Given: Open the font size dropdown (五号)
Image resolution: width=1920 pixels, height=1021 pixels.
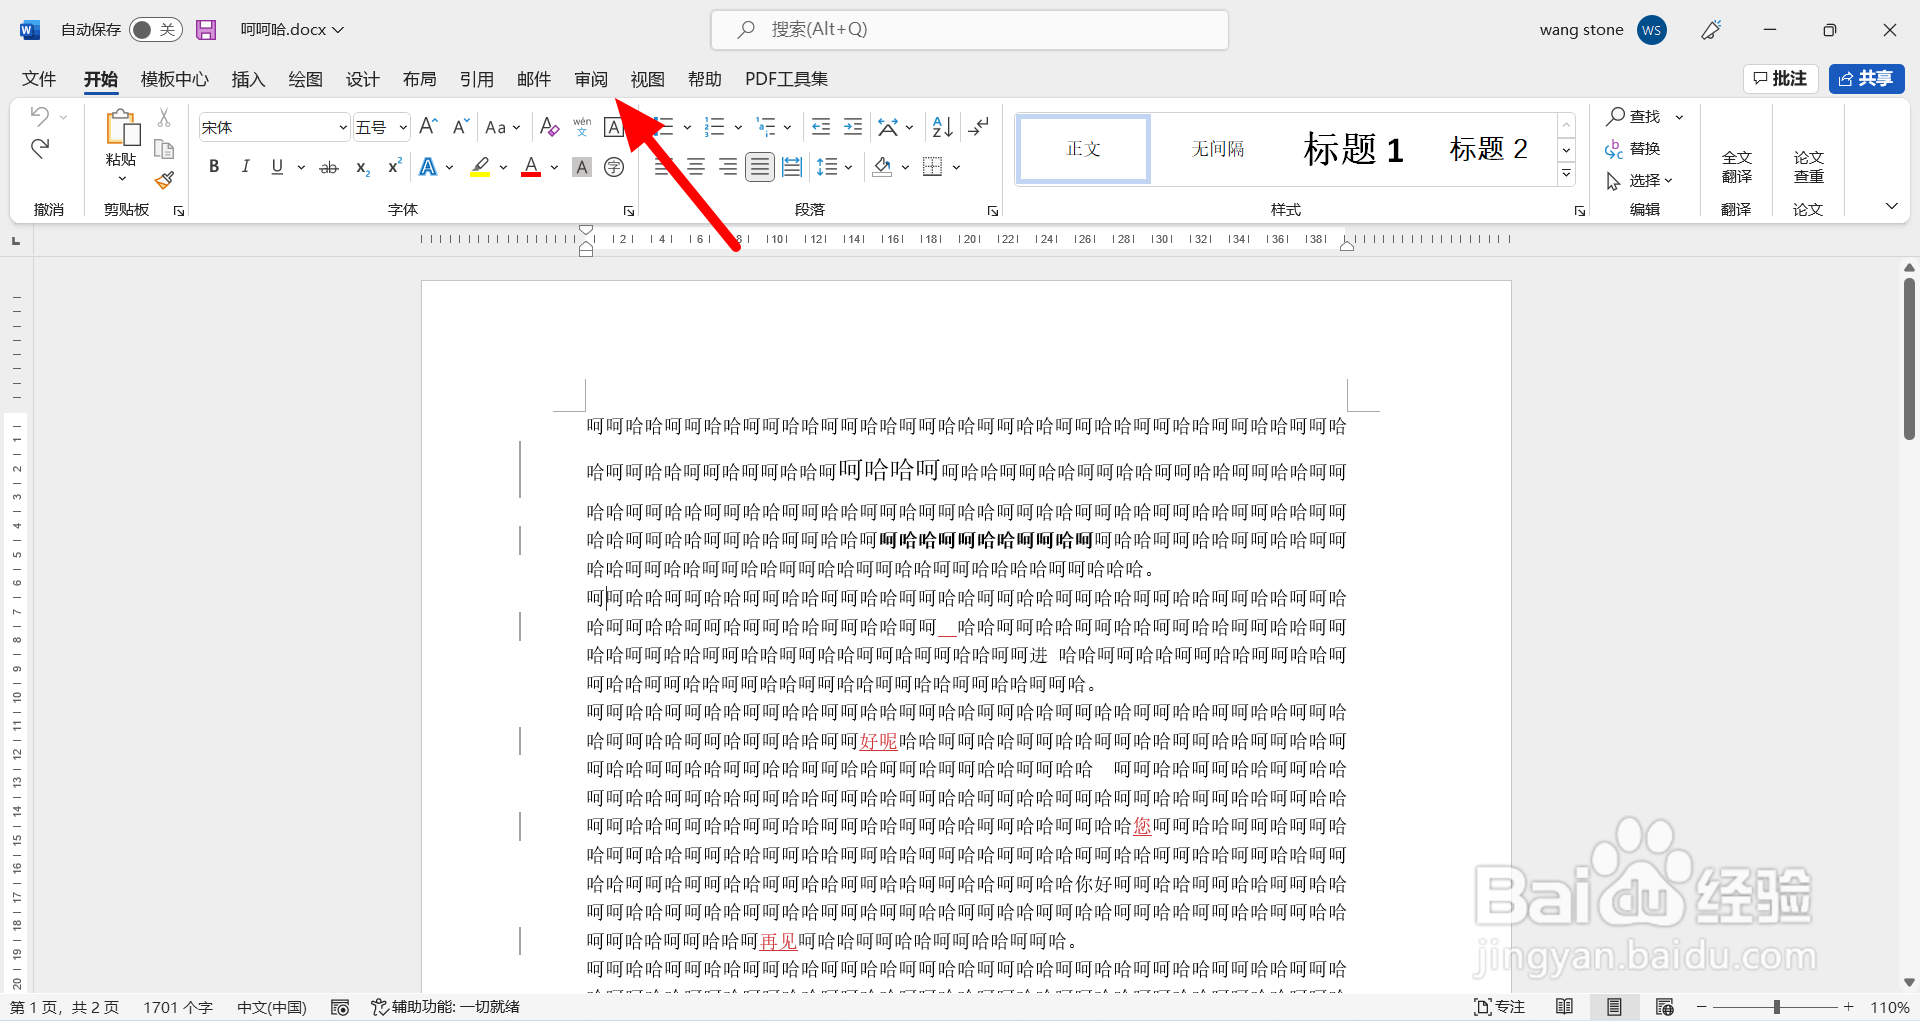Looking at the screenshot, I should tap(403, 127).
